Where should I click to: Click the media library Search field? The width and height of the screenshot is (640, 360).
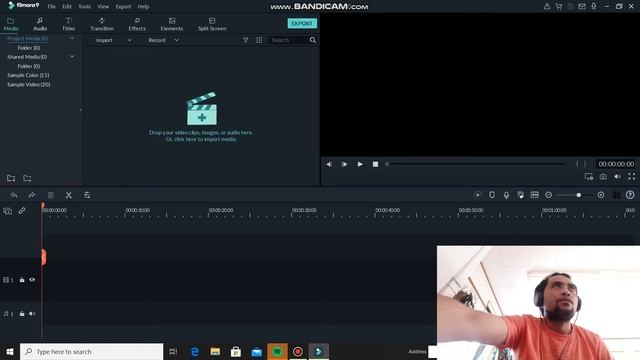(x=288, y=40)
